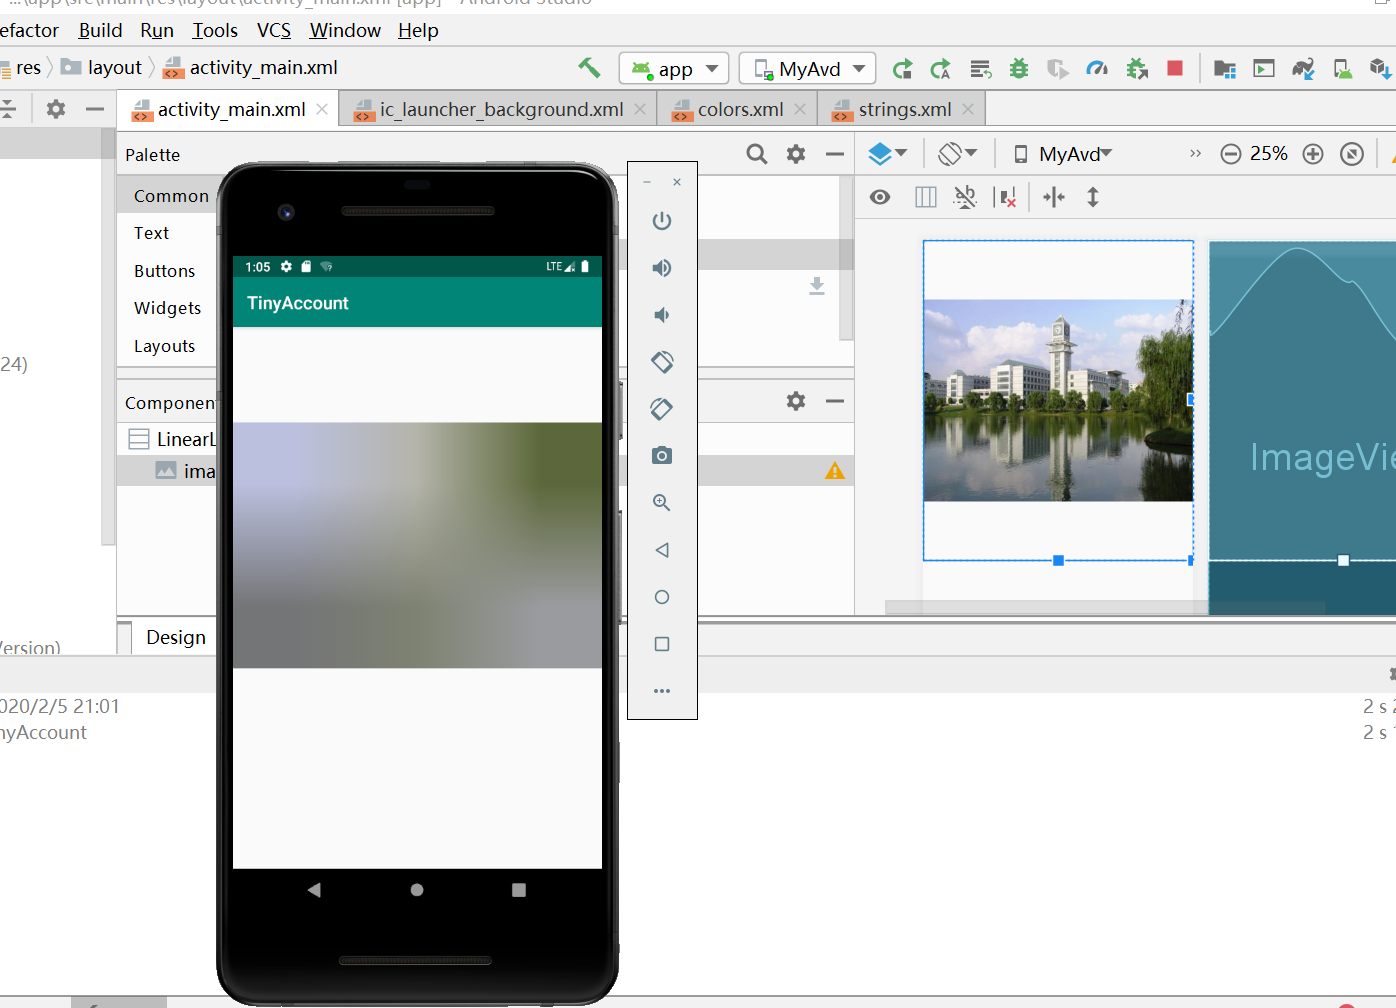Take emulator screenshot with camera icon

(662, 456)
